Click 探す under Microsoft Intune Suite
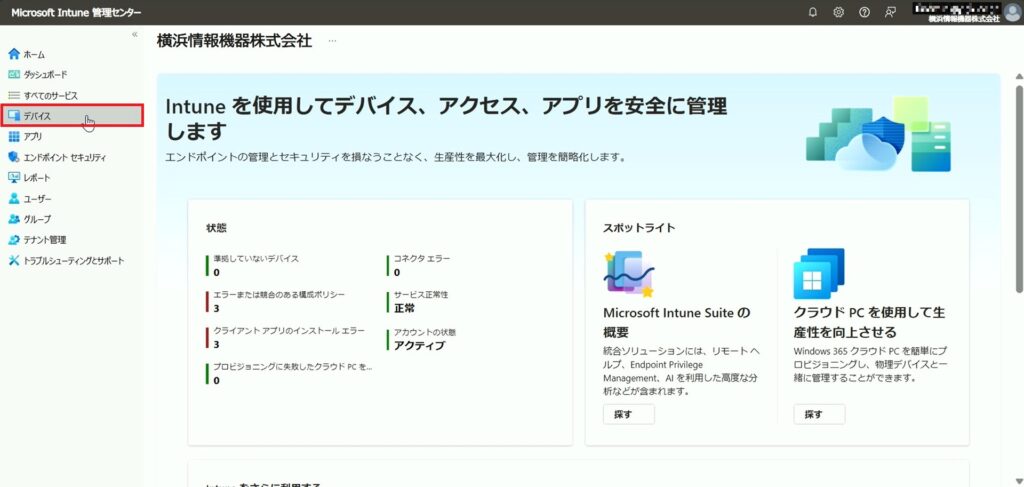This screenshot has width=1024, height=487. click(x=629, y=415)
